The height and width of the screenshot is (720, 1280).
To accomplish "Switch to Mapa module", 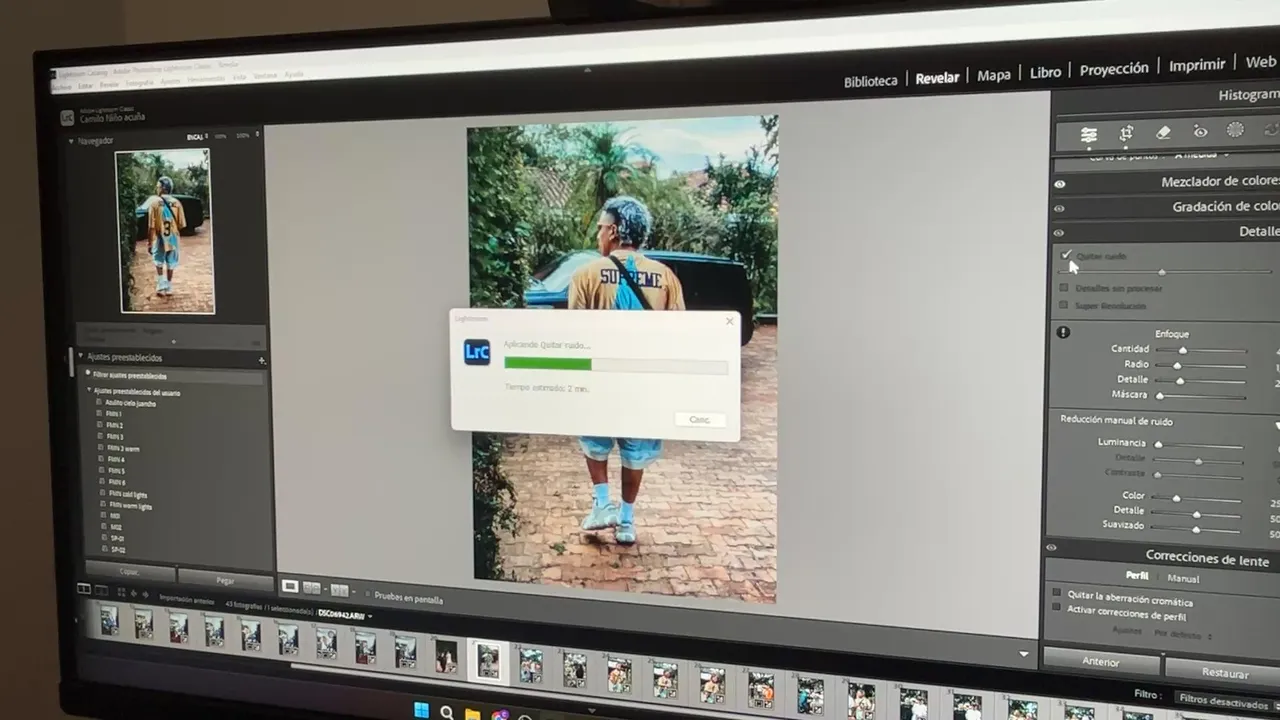I will coord(993,75).
